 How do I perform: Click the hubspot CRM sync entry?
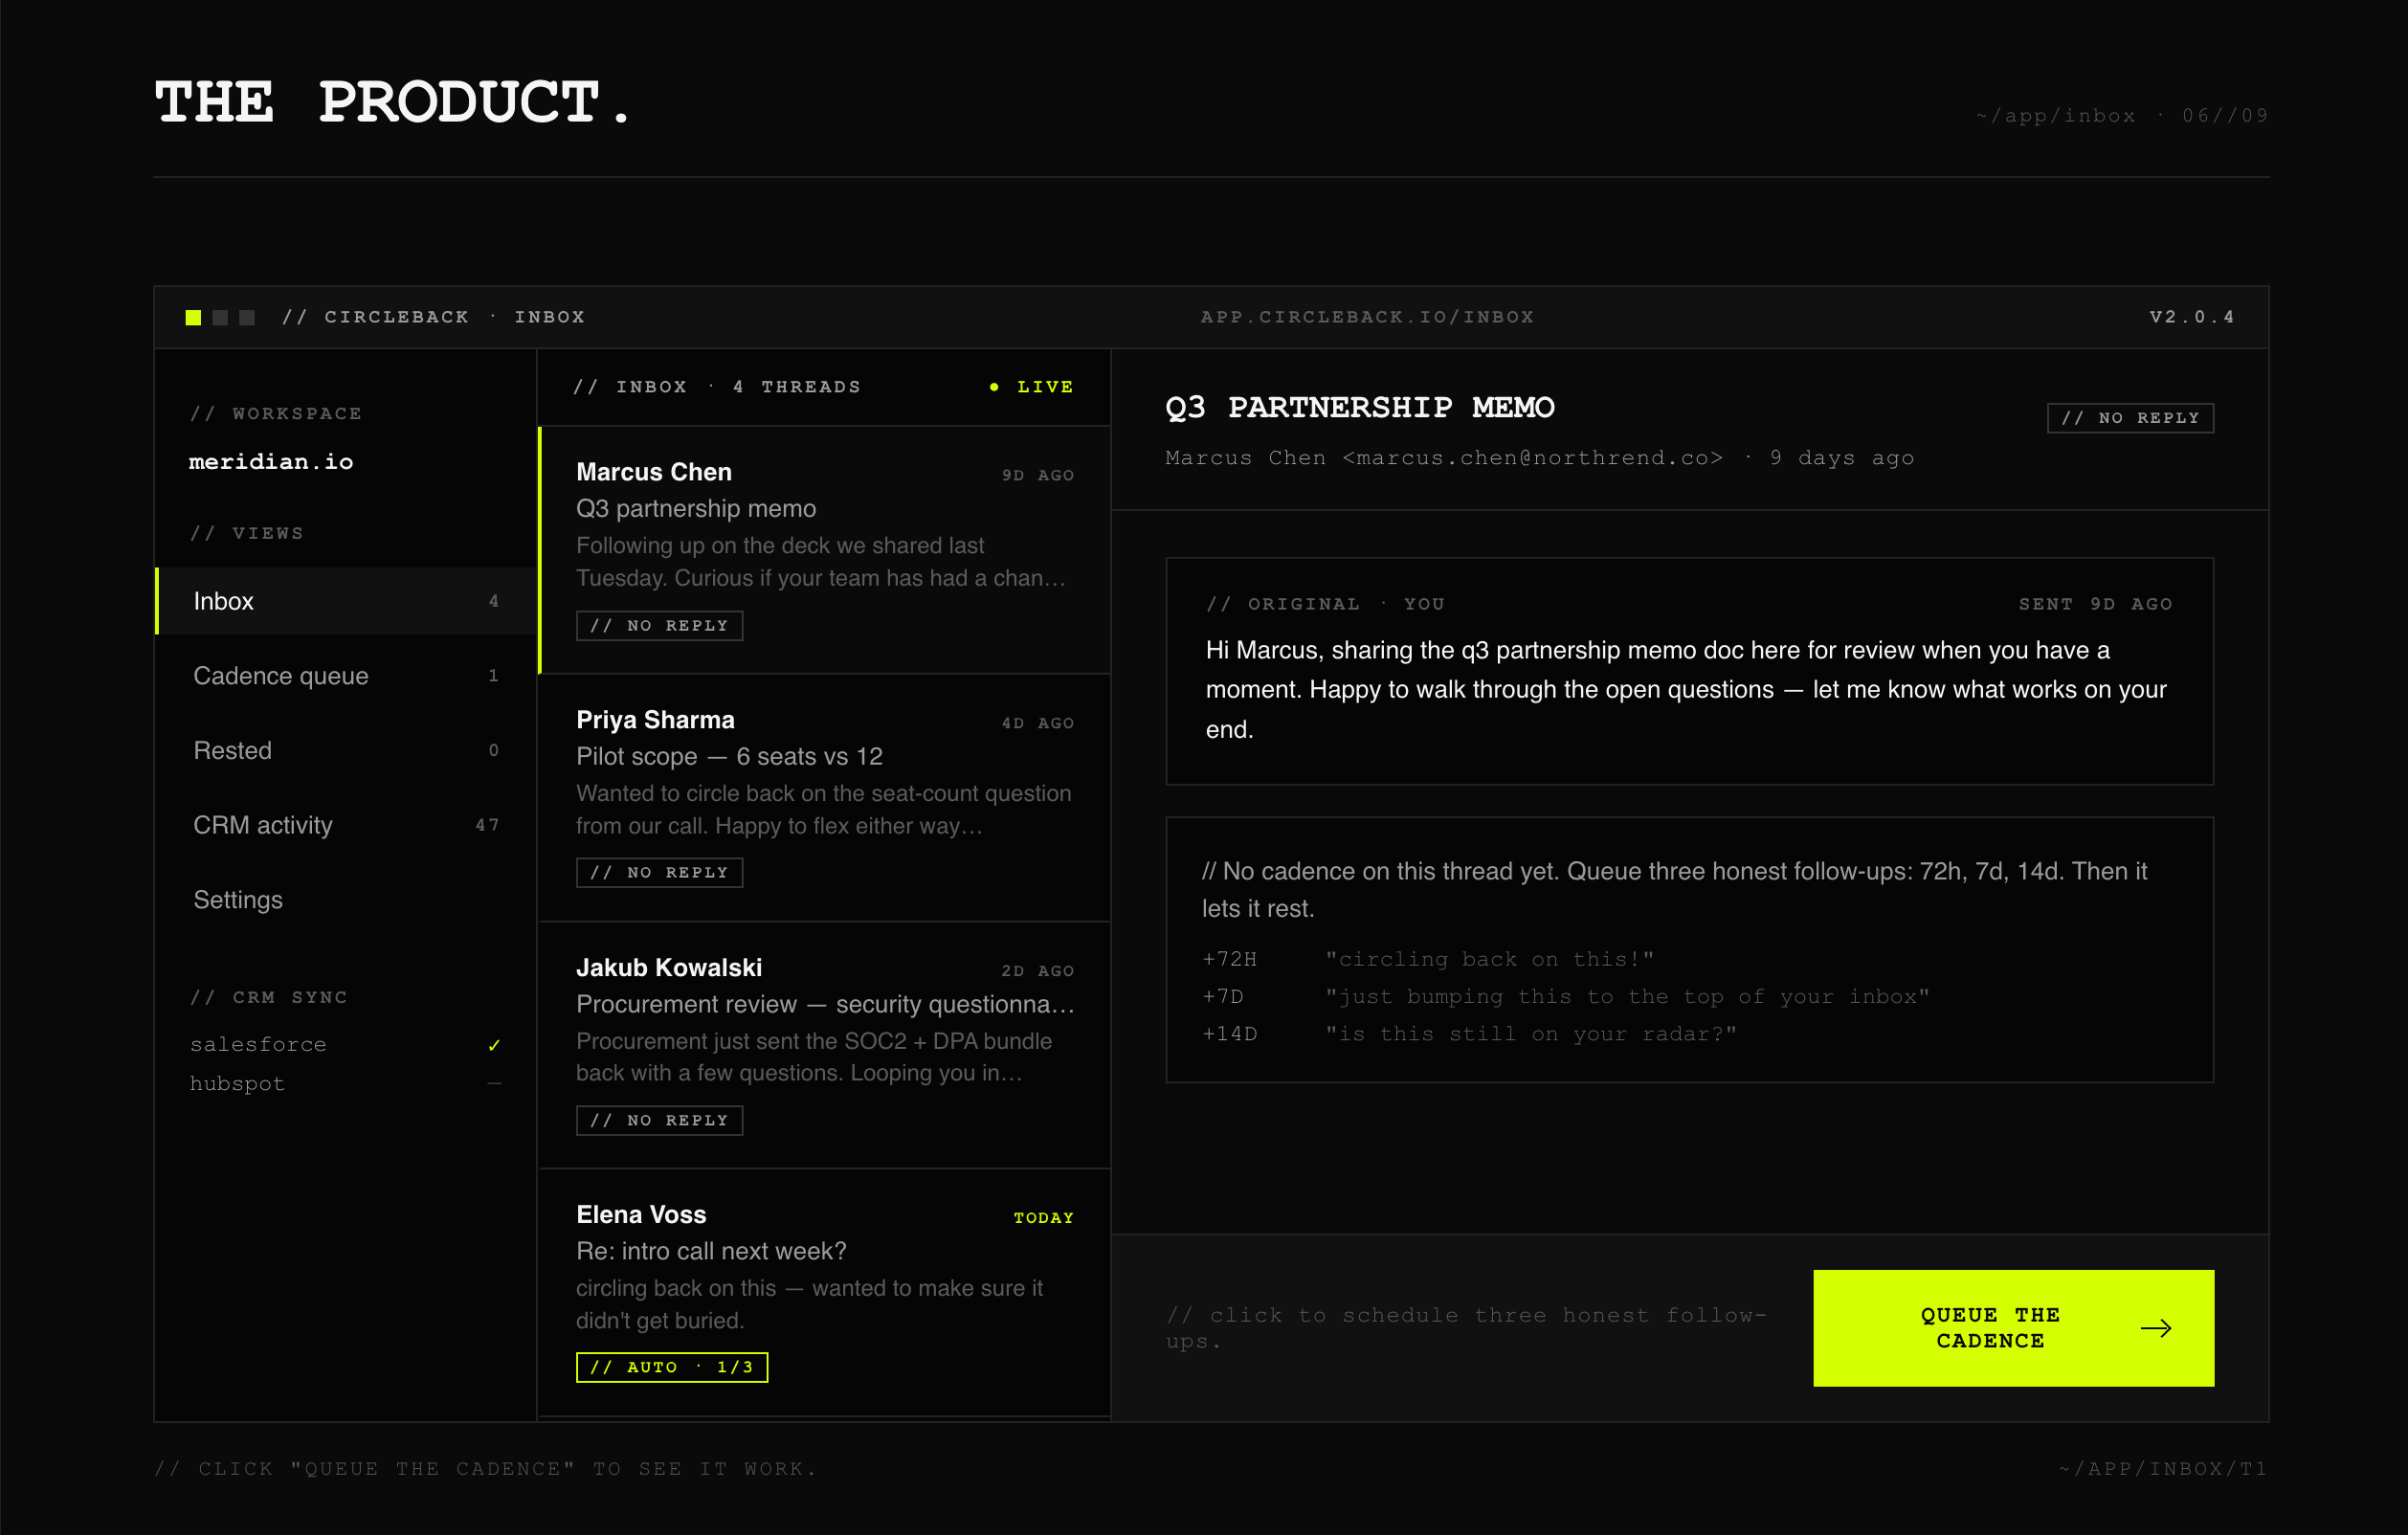345,1084
